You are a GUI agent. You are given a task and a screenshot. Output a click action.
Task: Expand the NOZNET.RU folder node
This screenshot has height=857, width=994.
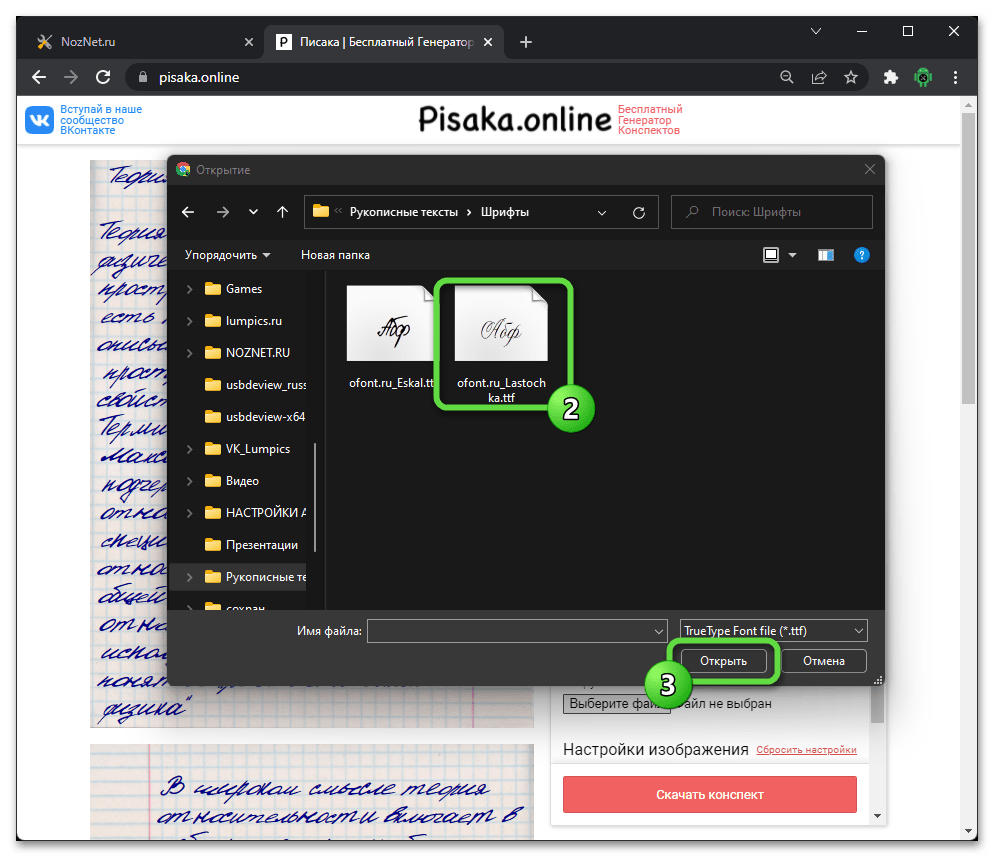pyautogui.click(x=190, y=353)
